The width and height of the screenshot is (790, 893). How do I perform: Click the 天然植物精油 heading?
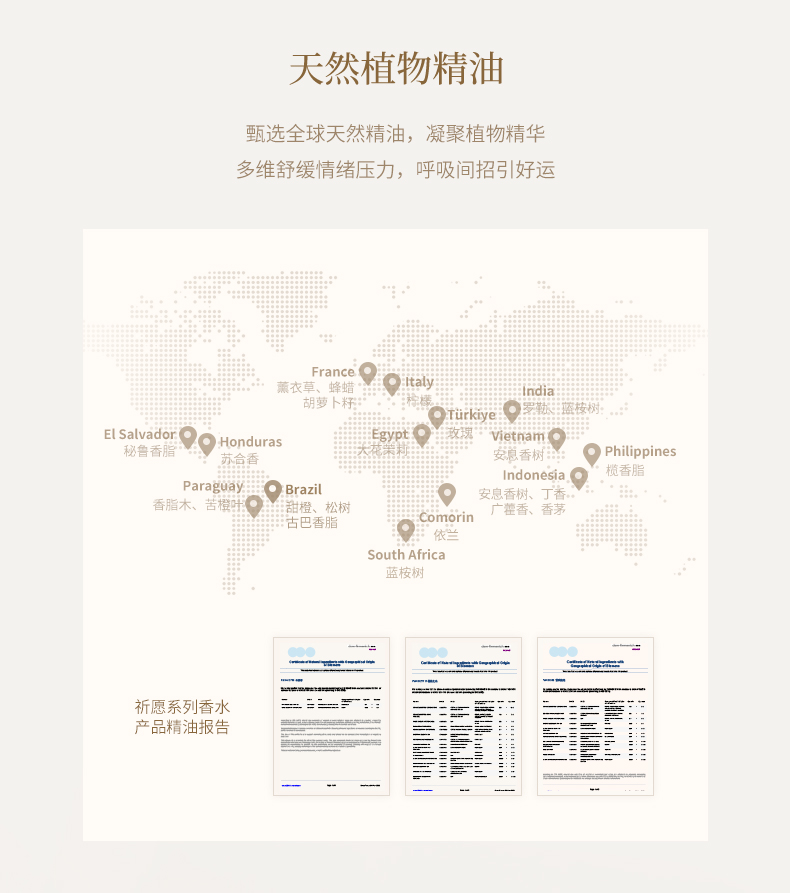[x=396, y=69]
